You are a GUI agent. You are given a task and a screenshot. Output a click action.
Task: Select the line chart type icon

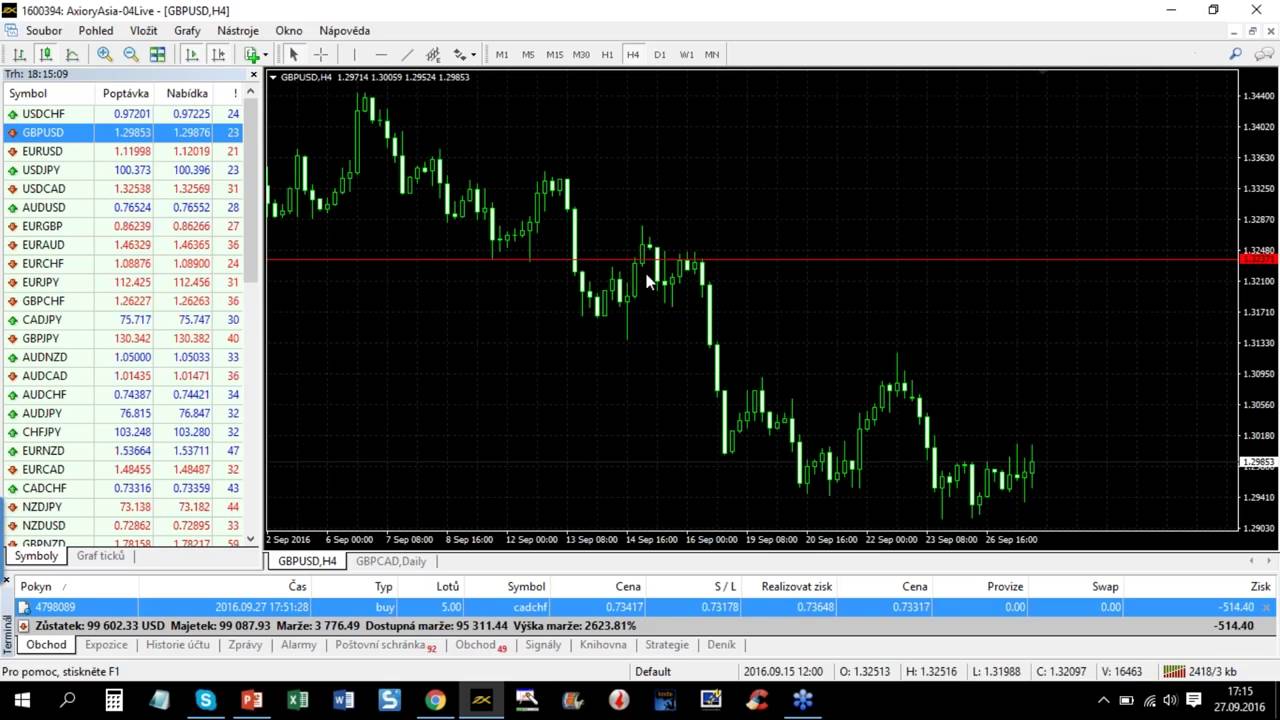point(71,55)
